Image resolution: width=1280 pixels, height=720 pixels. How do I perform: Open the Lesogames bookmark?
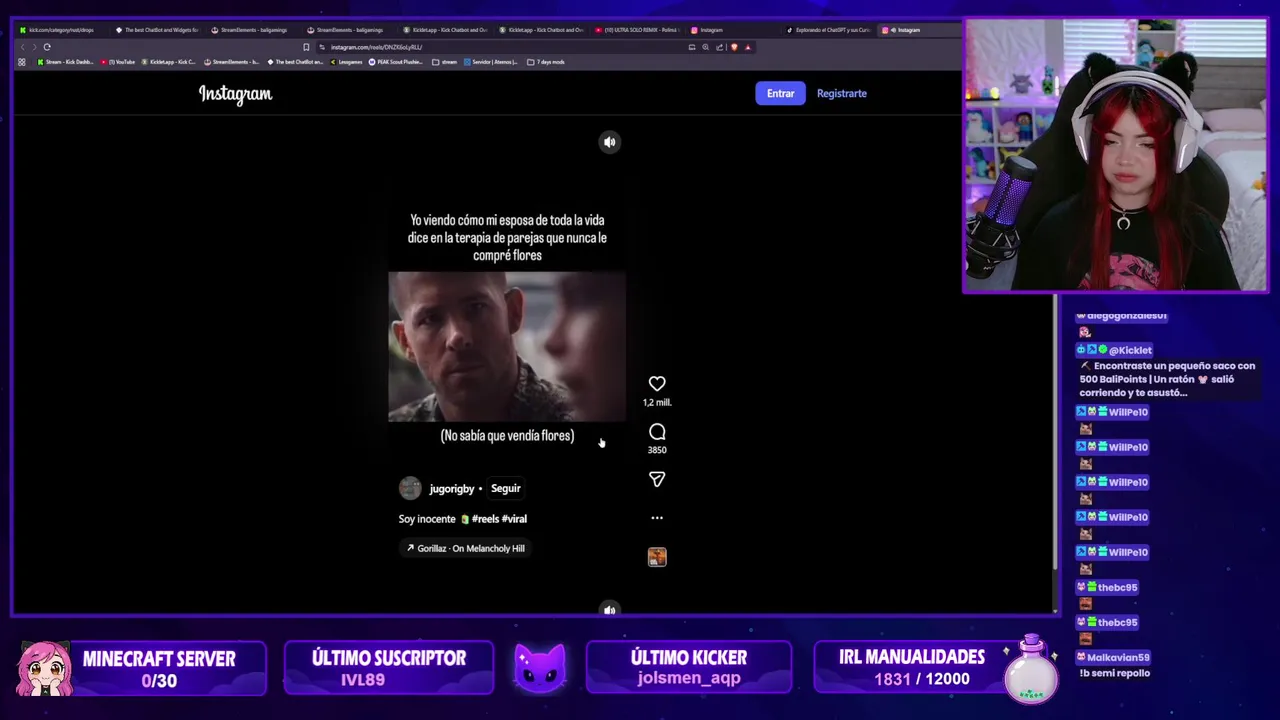346,62
